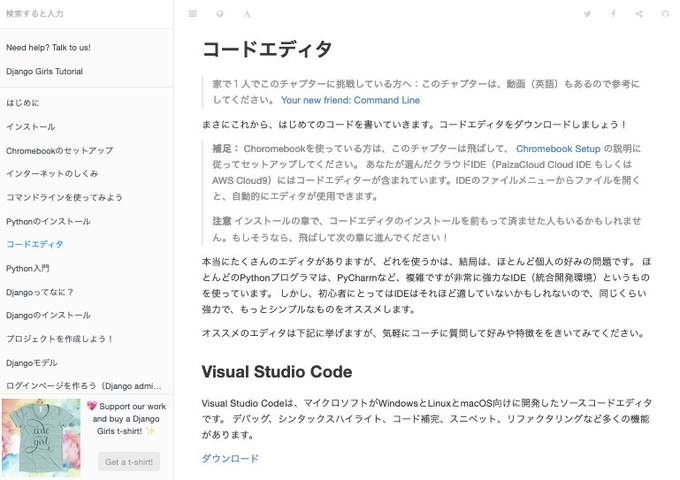680x480 pixels.
Task: Open Djangoモデル chapter
Action: (x=32, y=363)
